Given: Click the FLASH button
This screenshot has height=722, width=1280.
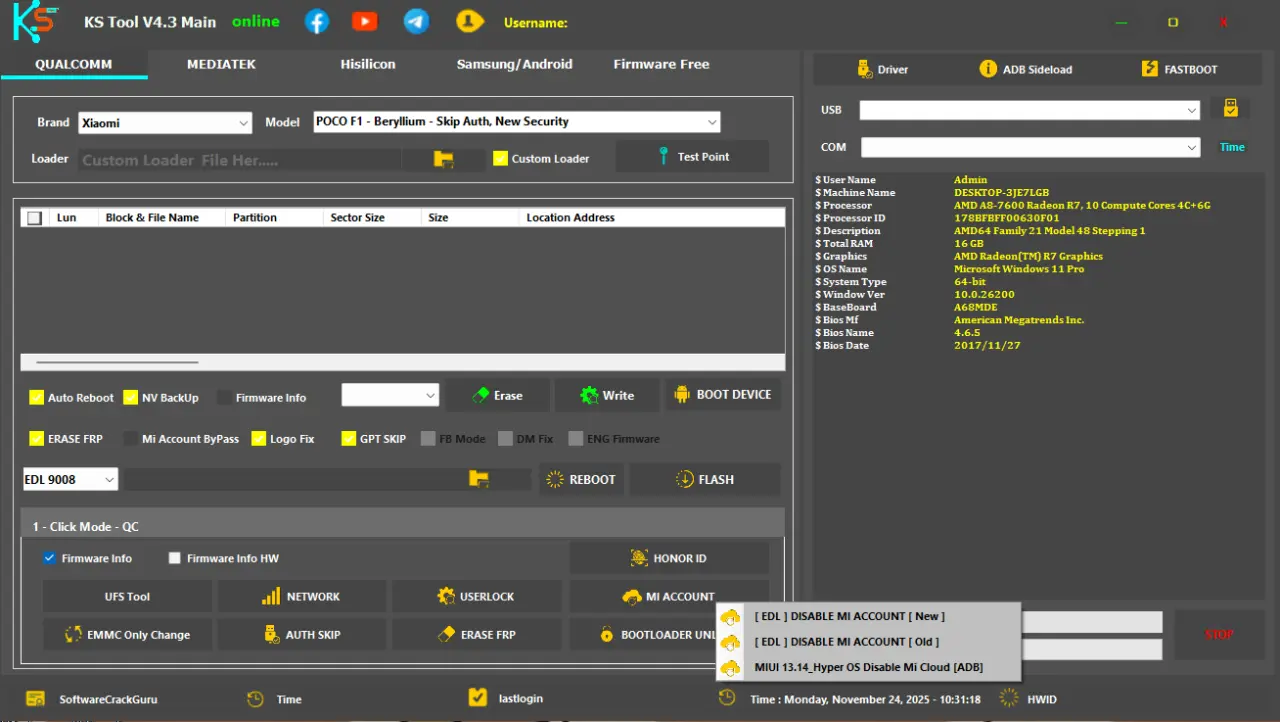Looking at the screenshot, I should click(705, 479).
